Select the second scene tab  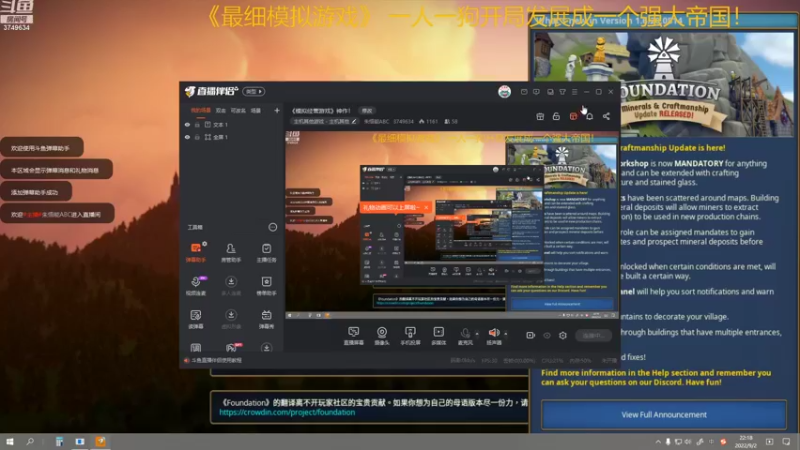(220, 110)
